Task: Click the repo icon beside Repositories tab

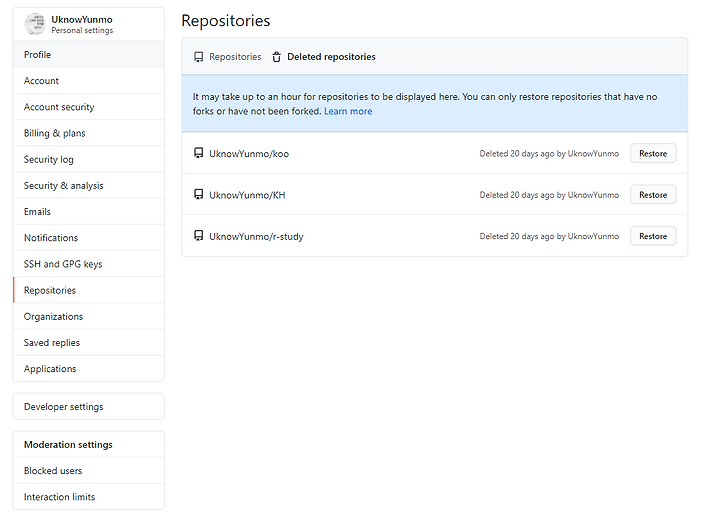Action: point(198,57)
